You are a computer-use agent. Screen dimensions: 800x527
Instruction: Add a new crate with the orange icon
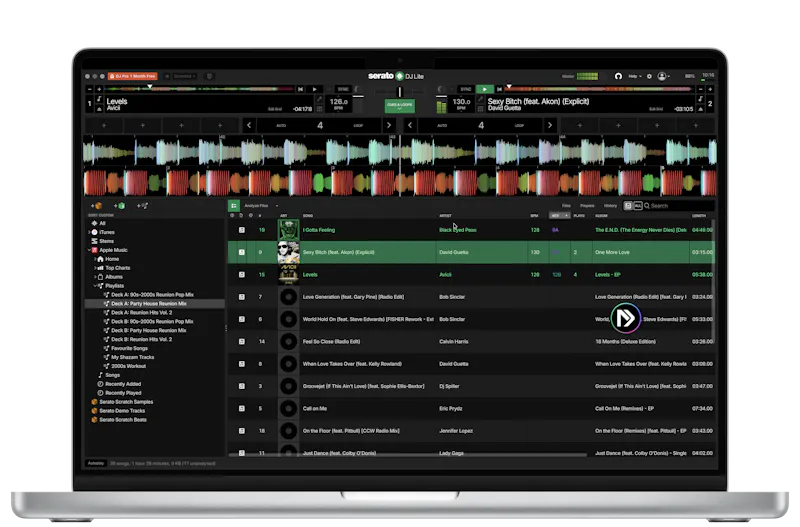tap(96, 206)
